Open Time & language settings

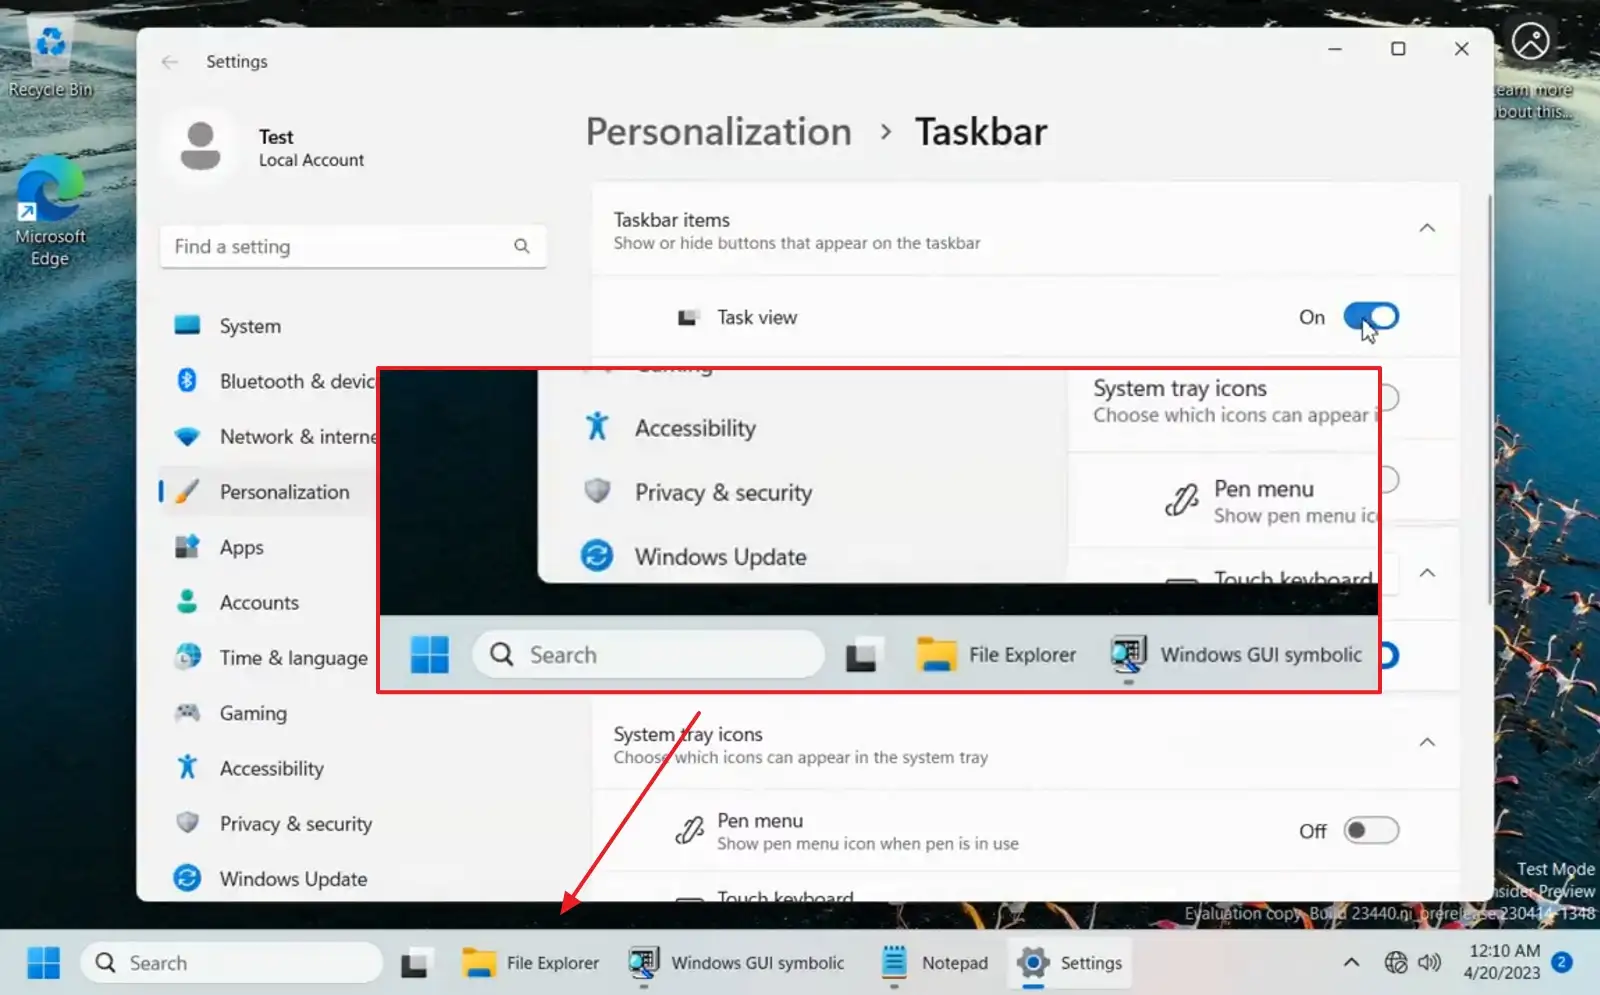point(268,658)
